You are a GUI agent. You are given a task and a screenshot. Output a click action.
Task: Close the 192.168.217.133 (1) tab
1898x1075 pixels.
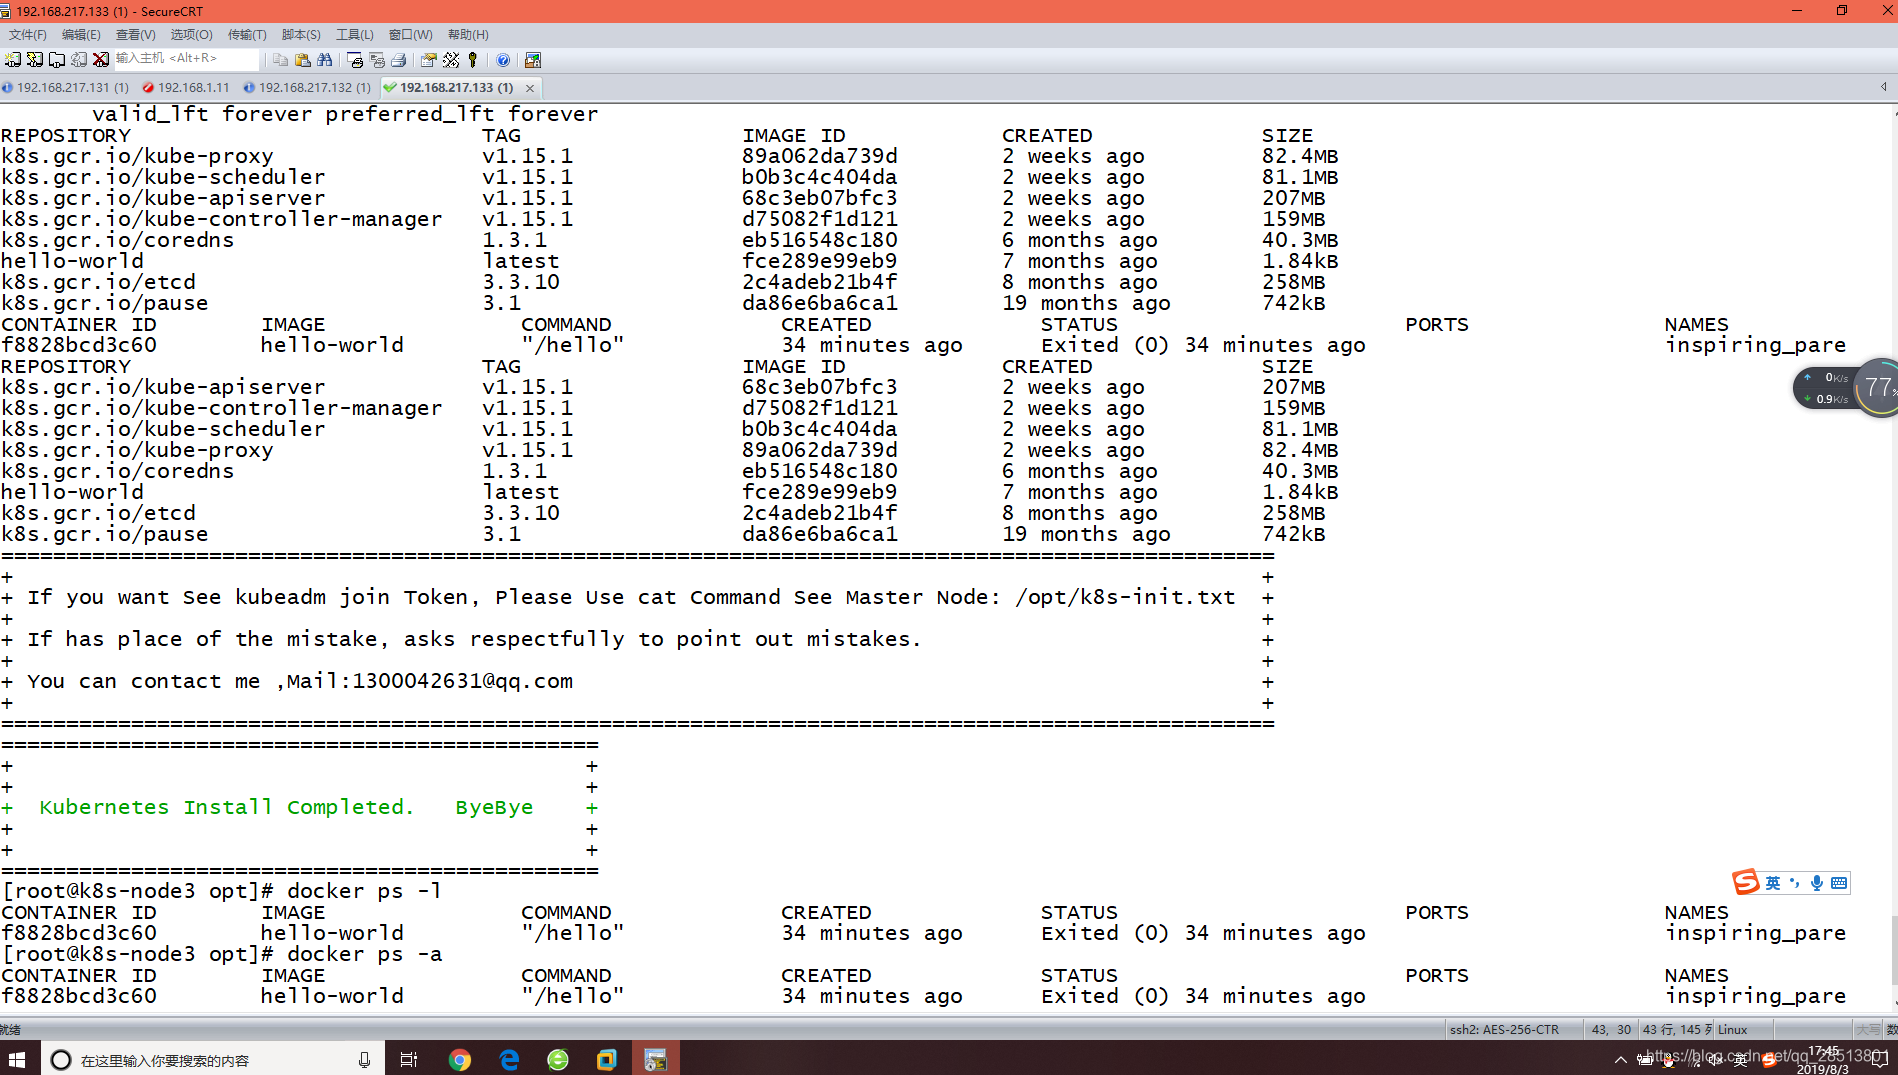coord(530,88)
